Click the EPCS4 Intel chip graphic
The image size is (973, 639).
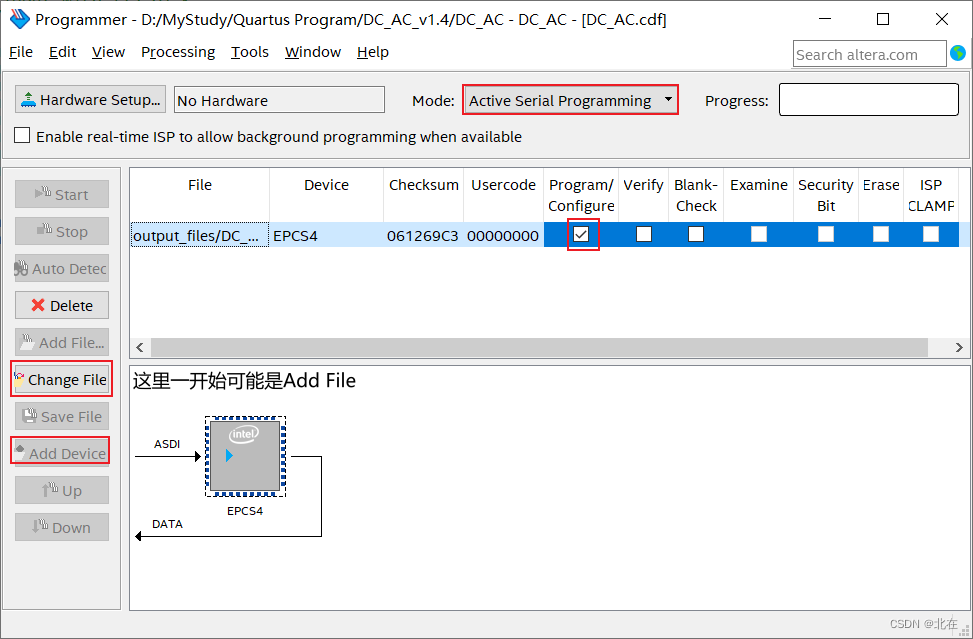pos(245,456)
